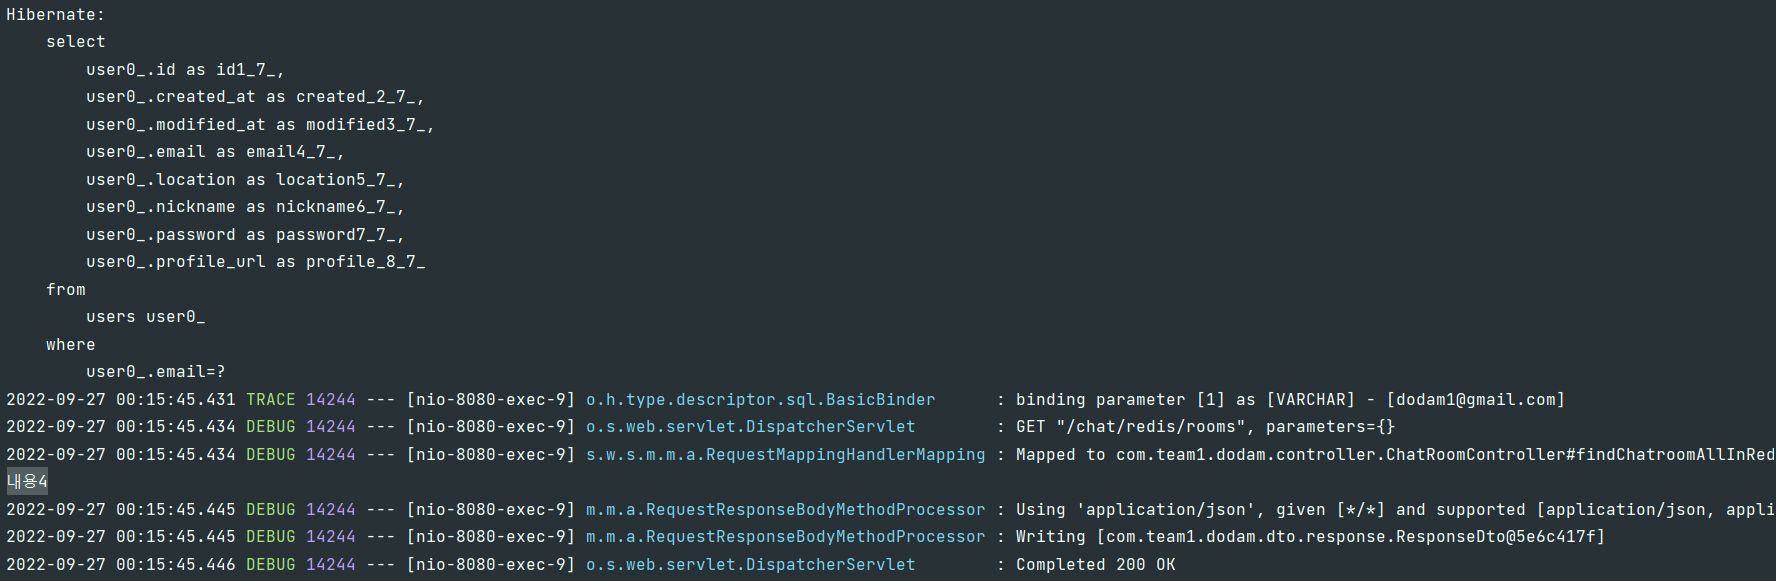Click the 'user0_.location' column line
1776x581 pixels.
245,180
